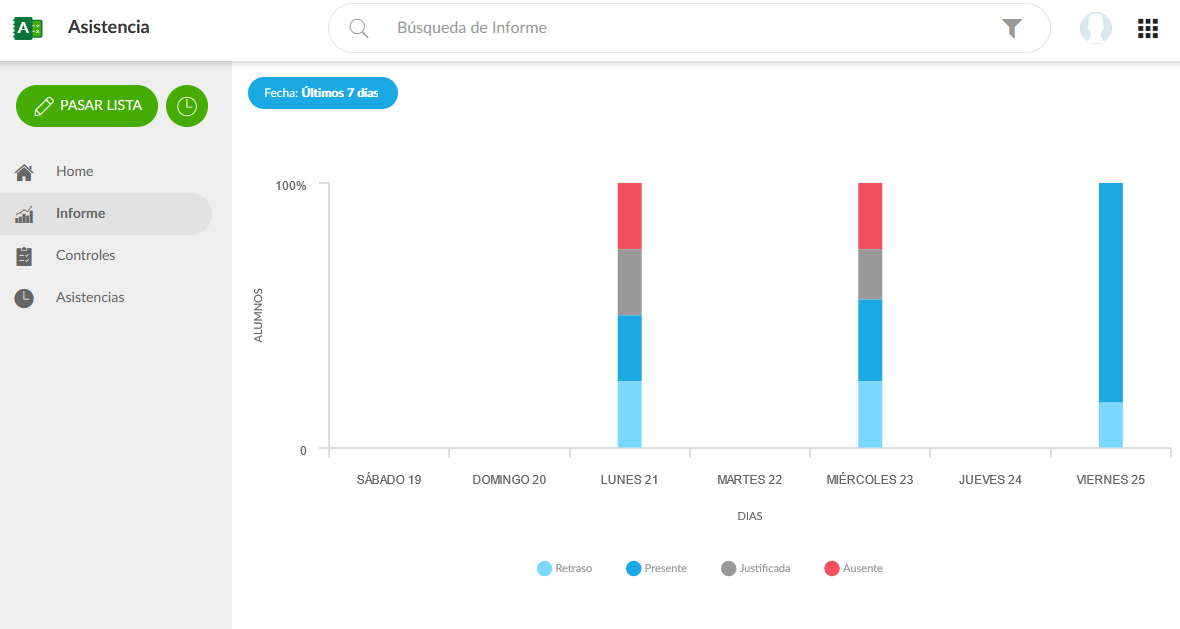
Task: Click the Home house icon
Action: (25, 172)
